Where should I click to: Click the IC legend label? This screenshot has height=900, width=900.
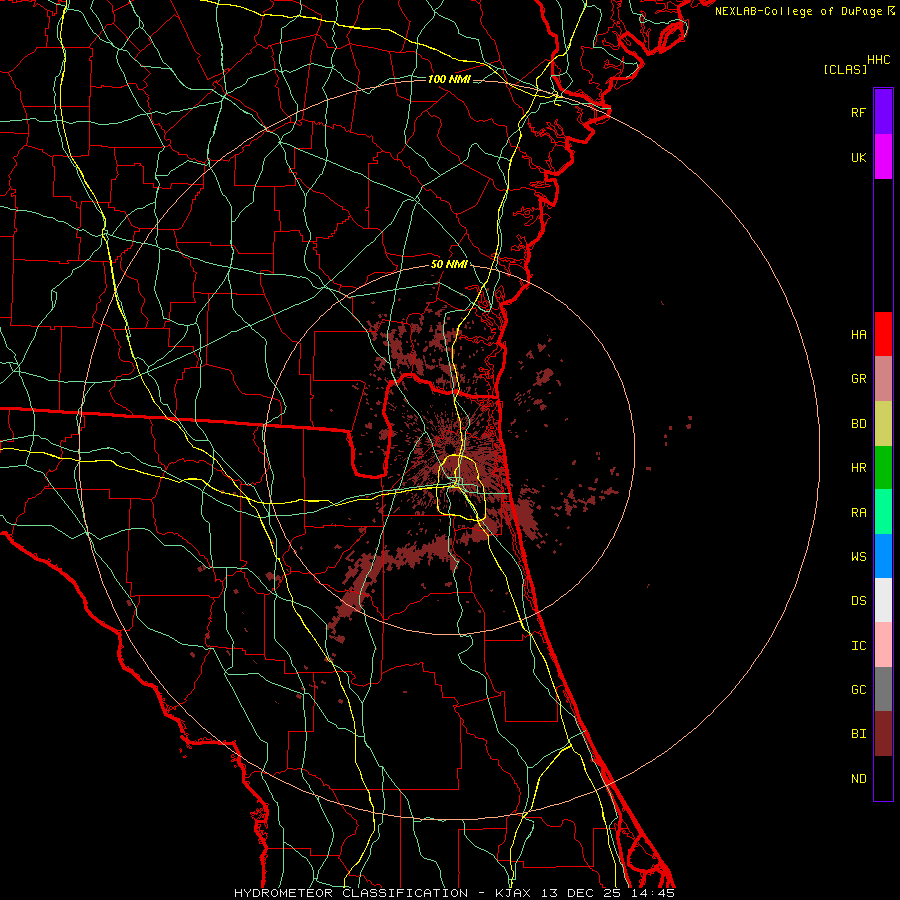click(x=858, y=646)
